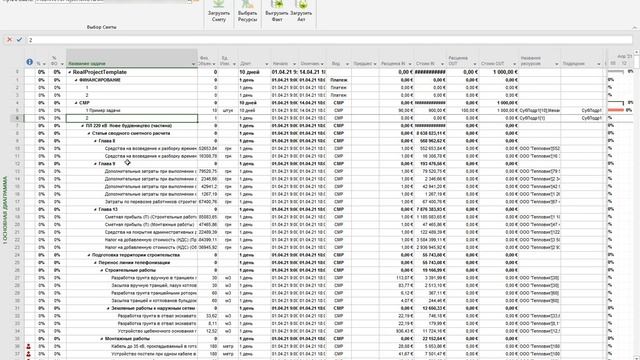
Task: Click overallocation icon on Кабель до 35 кВ row
Action: click(29, 346)
